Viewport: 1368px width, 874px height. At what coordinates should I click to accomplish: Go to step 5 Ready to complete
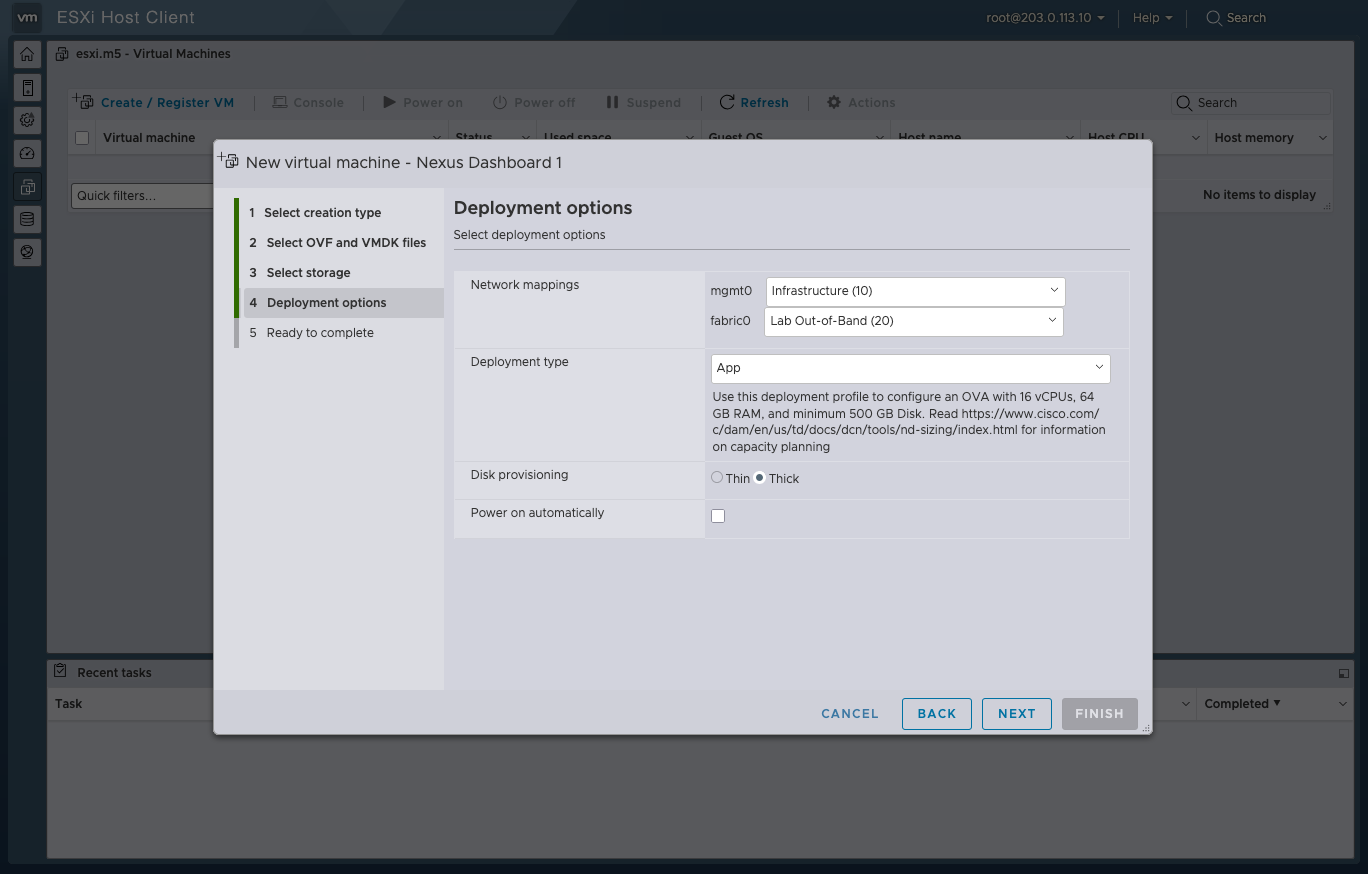[x=341, y=332]
